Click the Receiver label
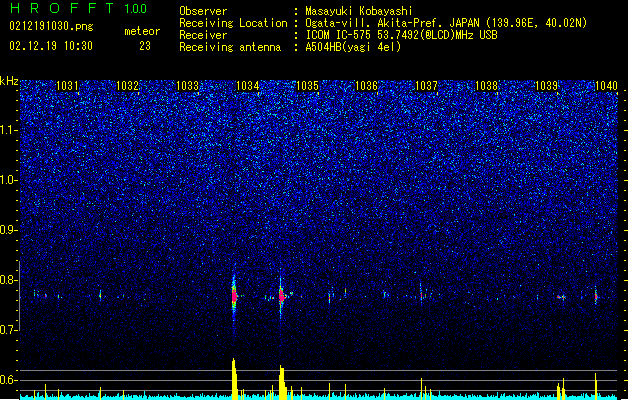The height and width of the screenshot is (400, 629). [203, 35]
